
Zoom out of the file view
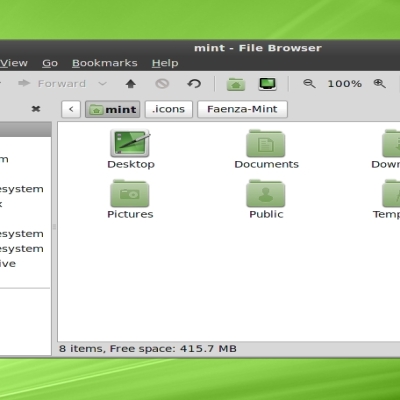[309, 84]
